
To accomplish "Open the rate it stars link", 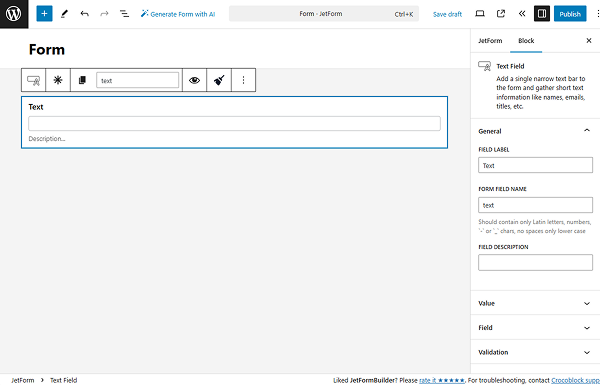I will (x=442, y=380).
